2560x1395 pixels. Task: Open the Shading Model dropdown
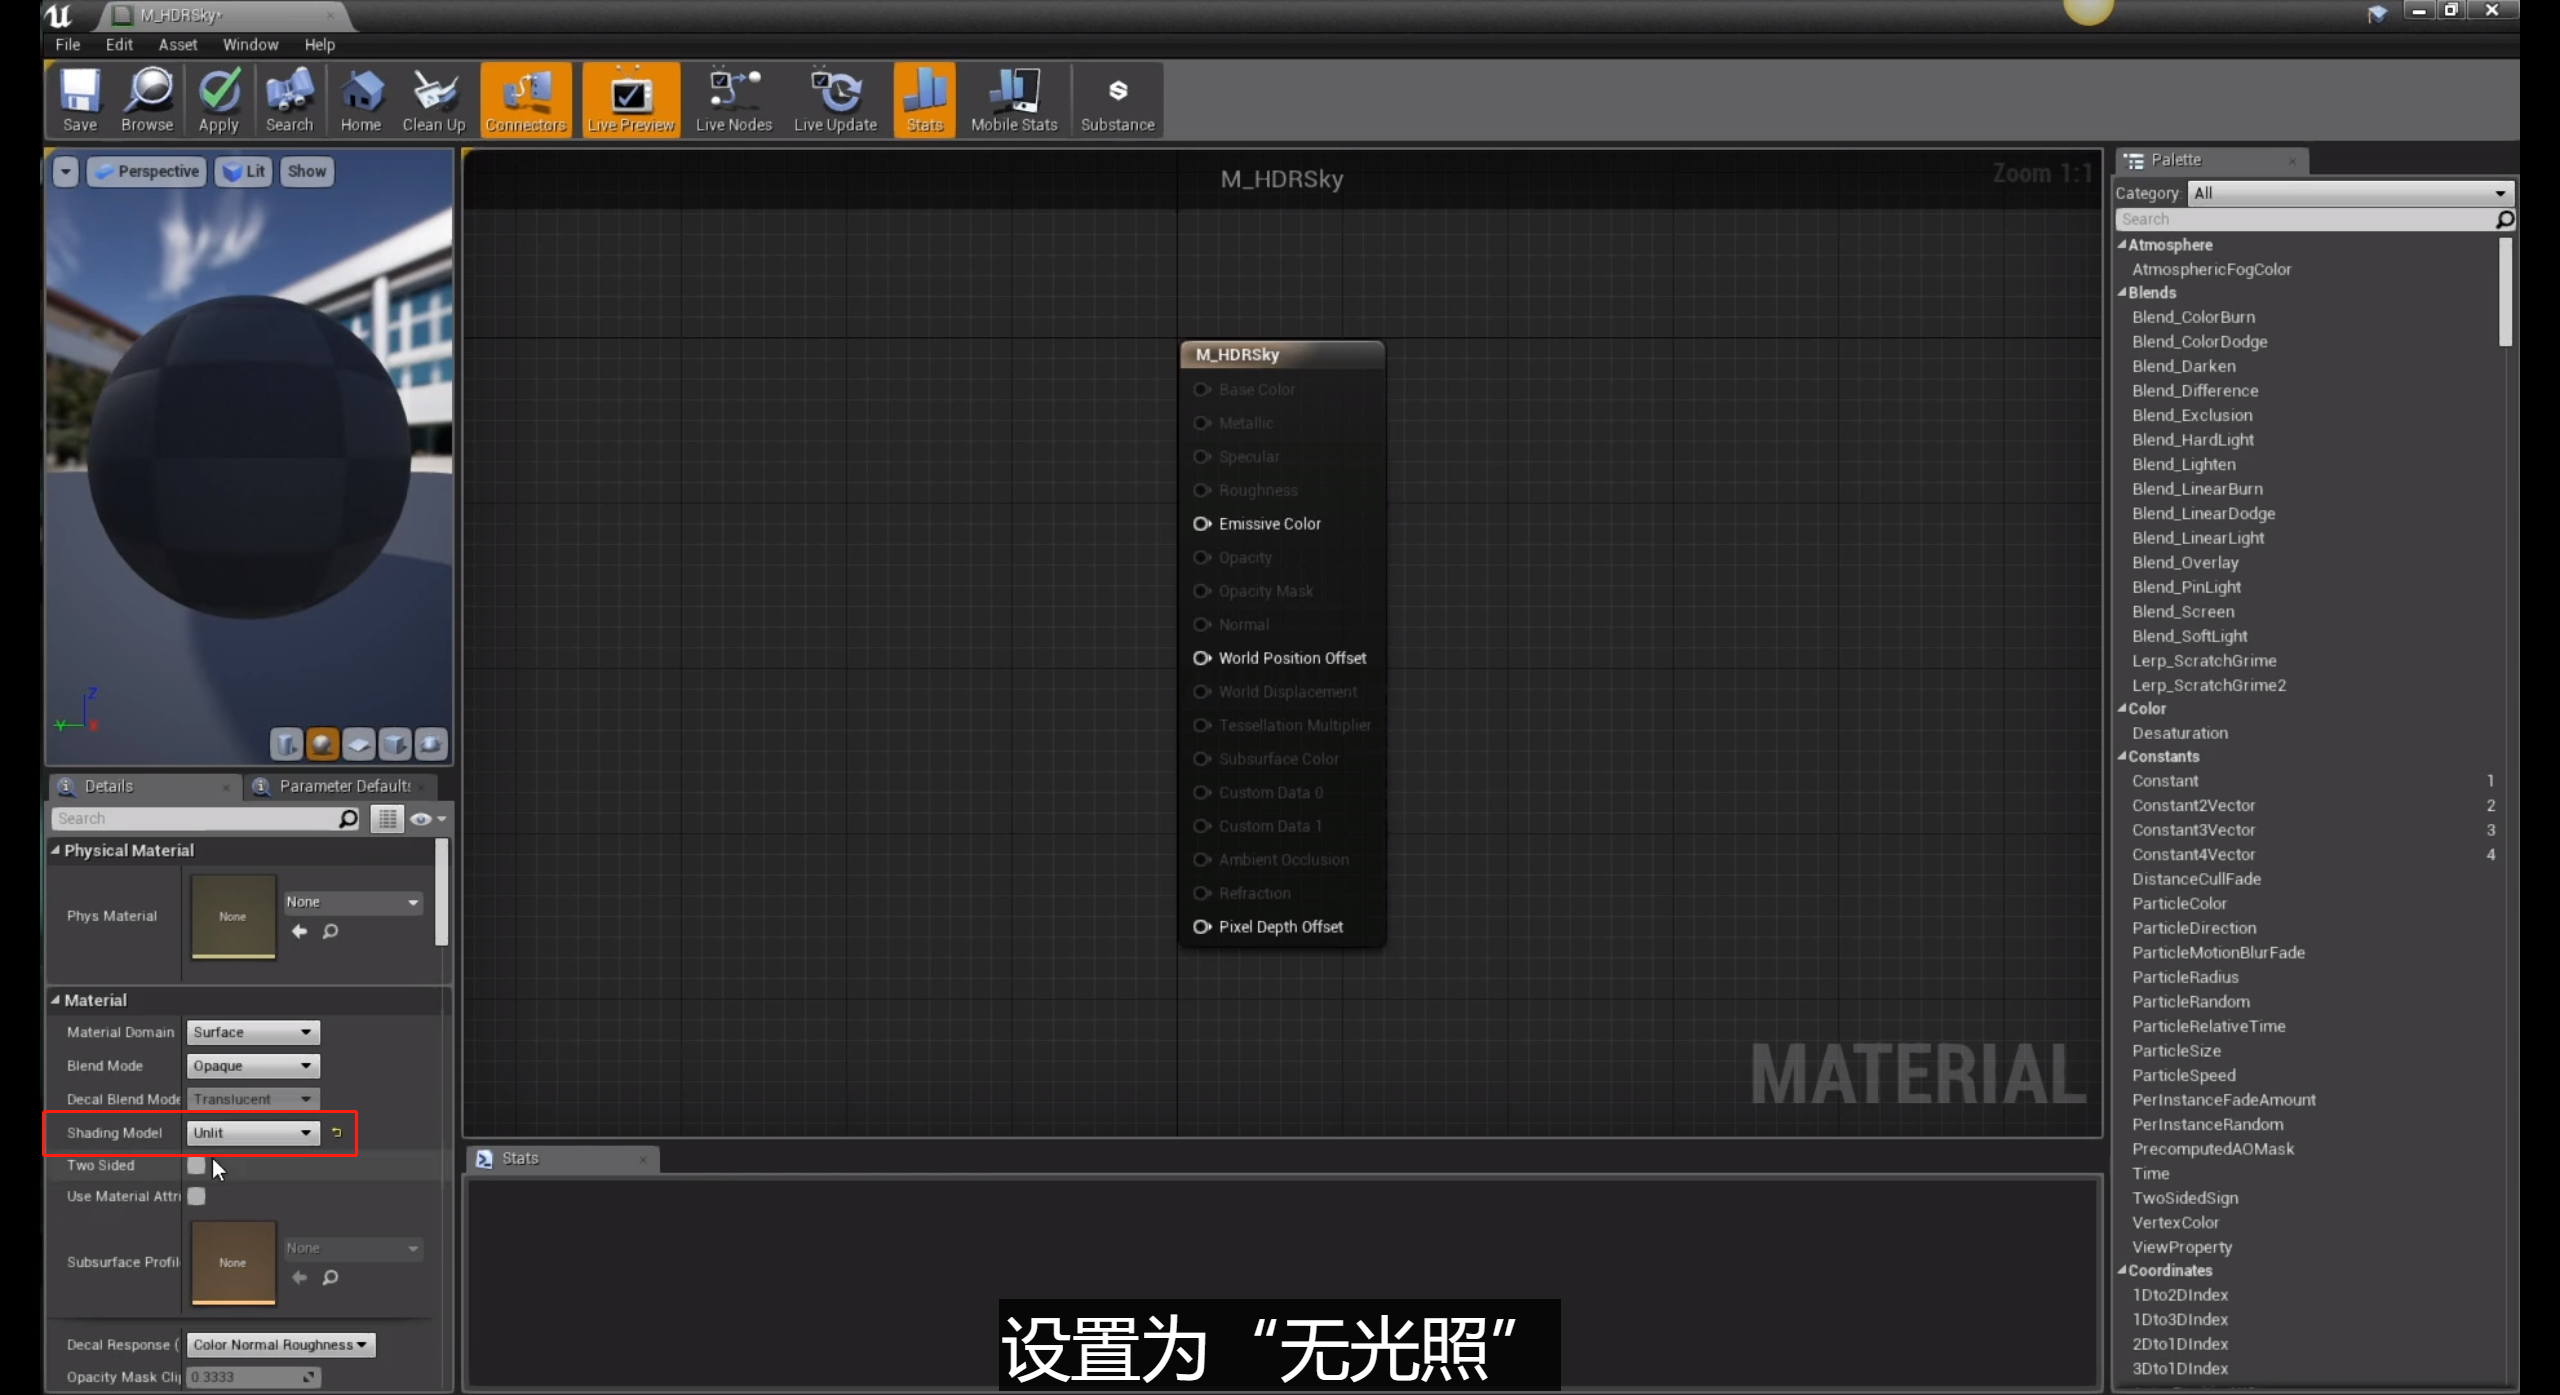pyautogui.click(x=252, y=1132)
